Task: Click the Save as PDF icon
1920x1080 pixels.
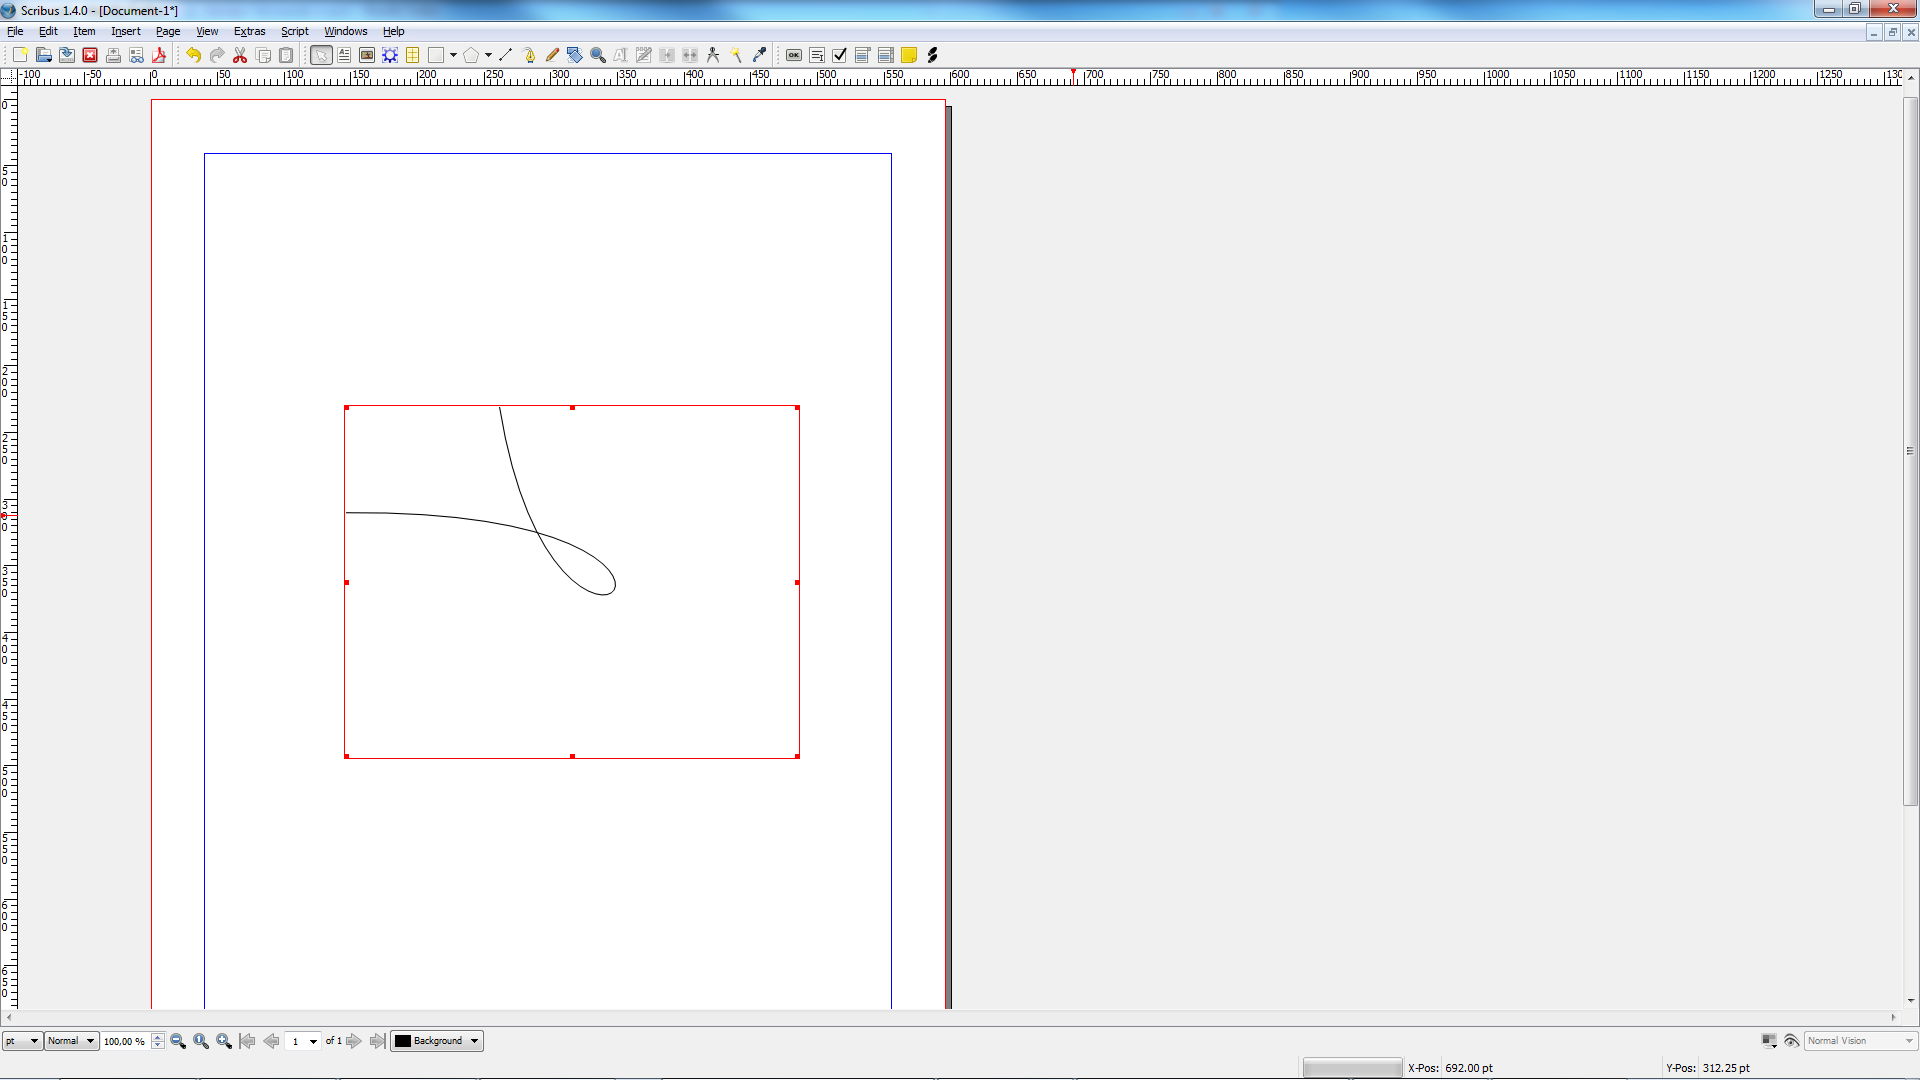Action: (x=159, y=55)
